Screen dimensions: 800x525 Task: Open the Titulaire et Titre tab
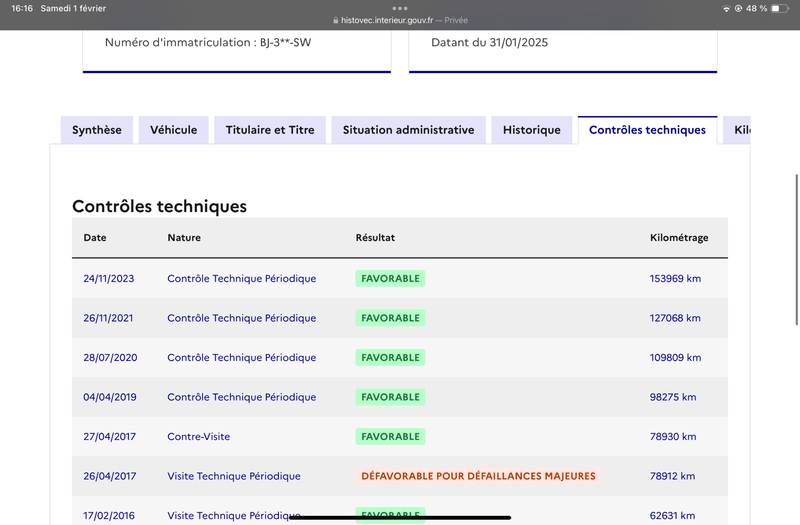(x=270, y=130)
